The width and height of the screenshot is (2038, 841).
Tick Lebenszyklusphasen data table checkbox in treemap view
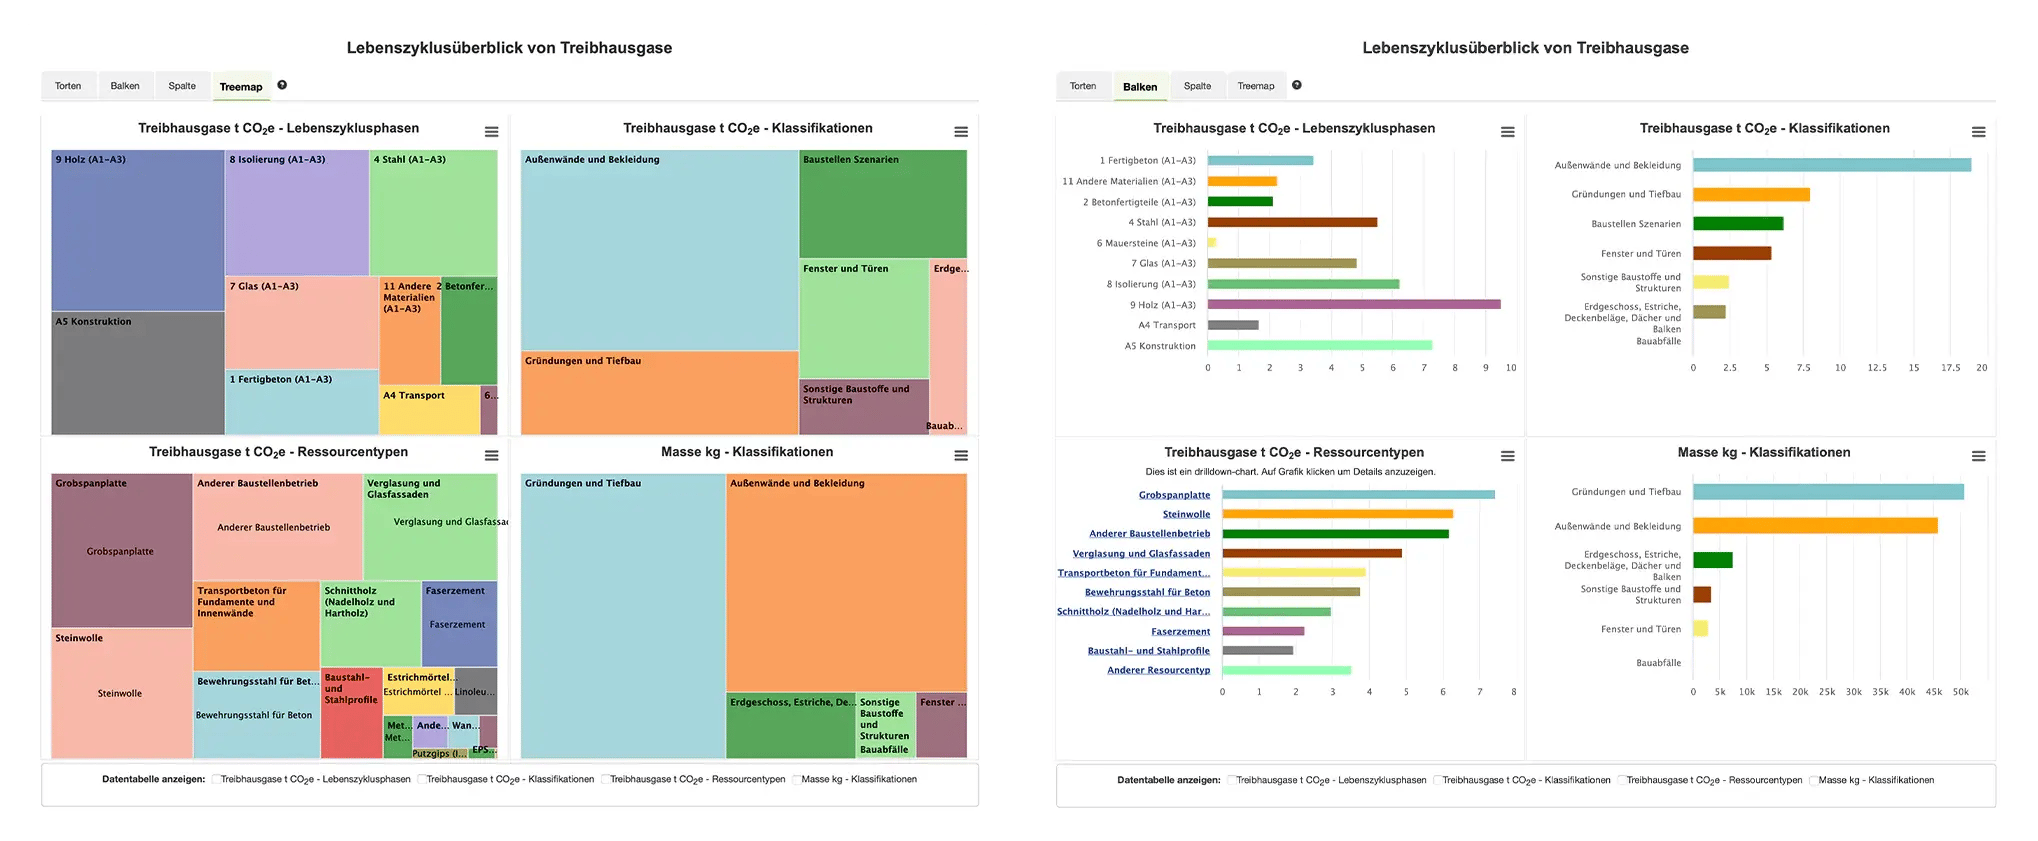tap(215, 779)
